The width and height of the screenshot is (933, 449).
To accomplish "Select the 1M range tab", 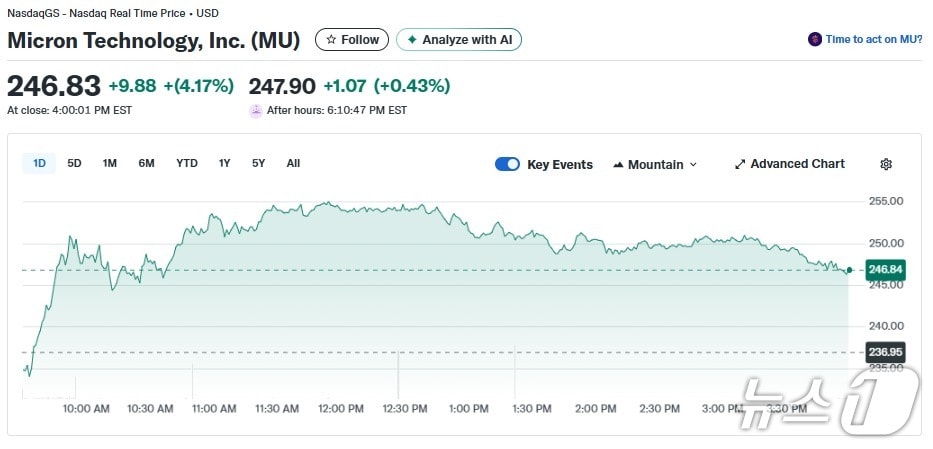I will coord(110,163).
